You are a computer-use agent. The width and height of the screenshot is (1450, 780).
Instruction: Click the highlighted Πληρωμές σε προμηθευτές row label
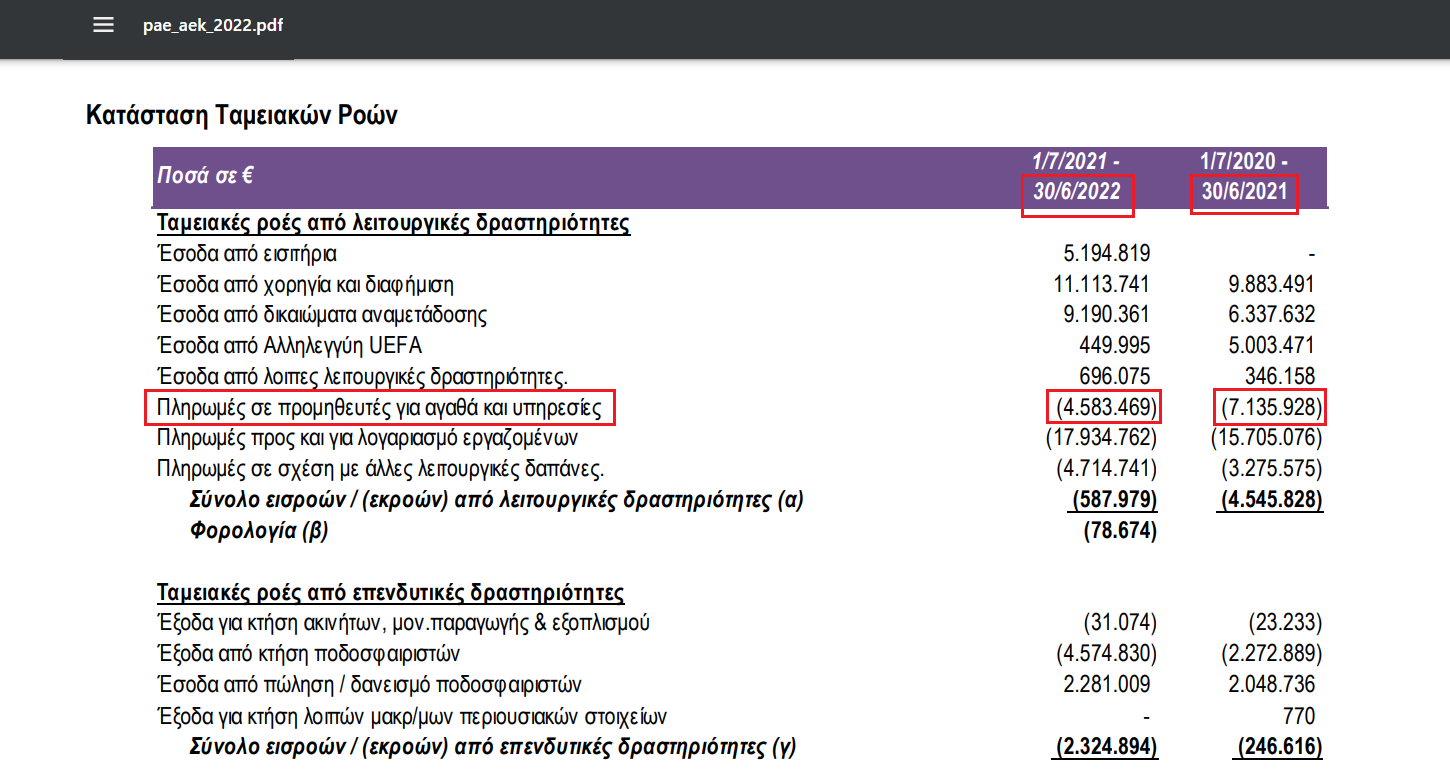(x=379, y=408)
